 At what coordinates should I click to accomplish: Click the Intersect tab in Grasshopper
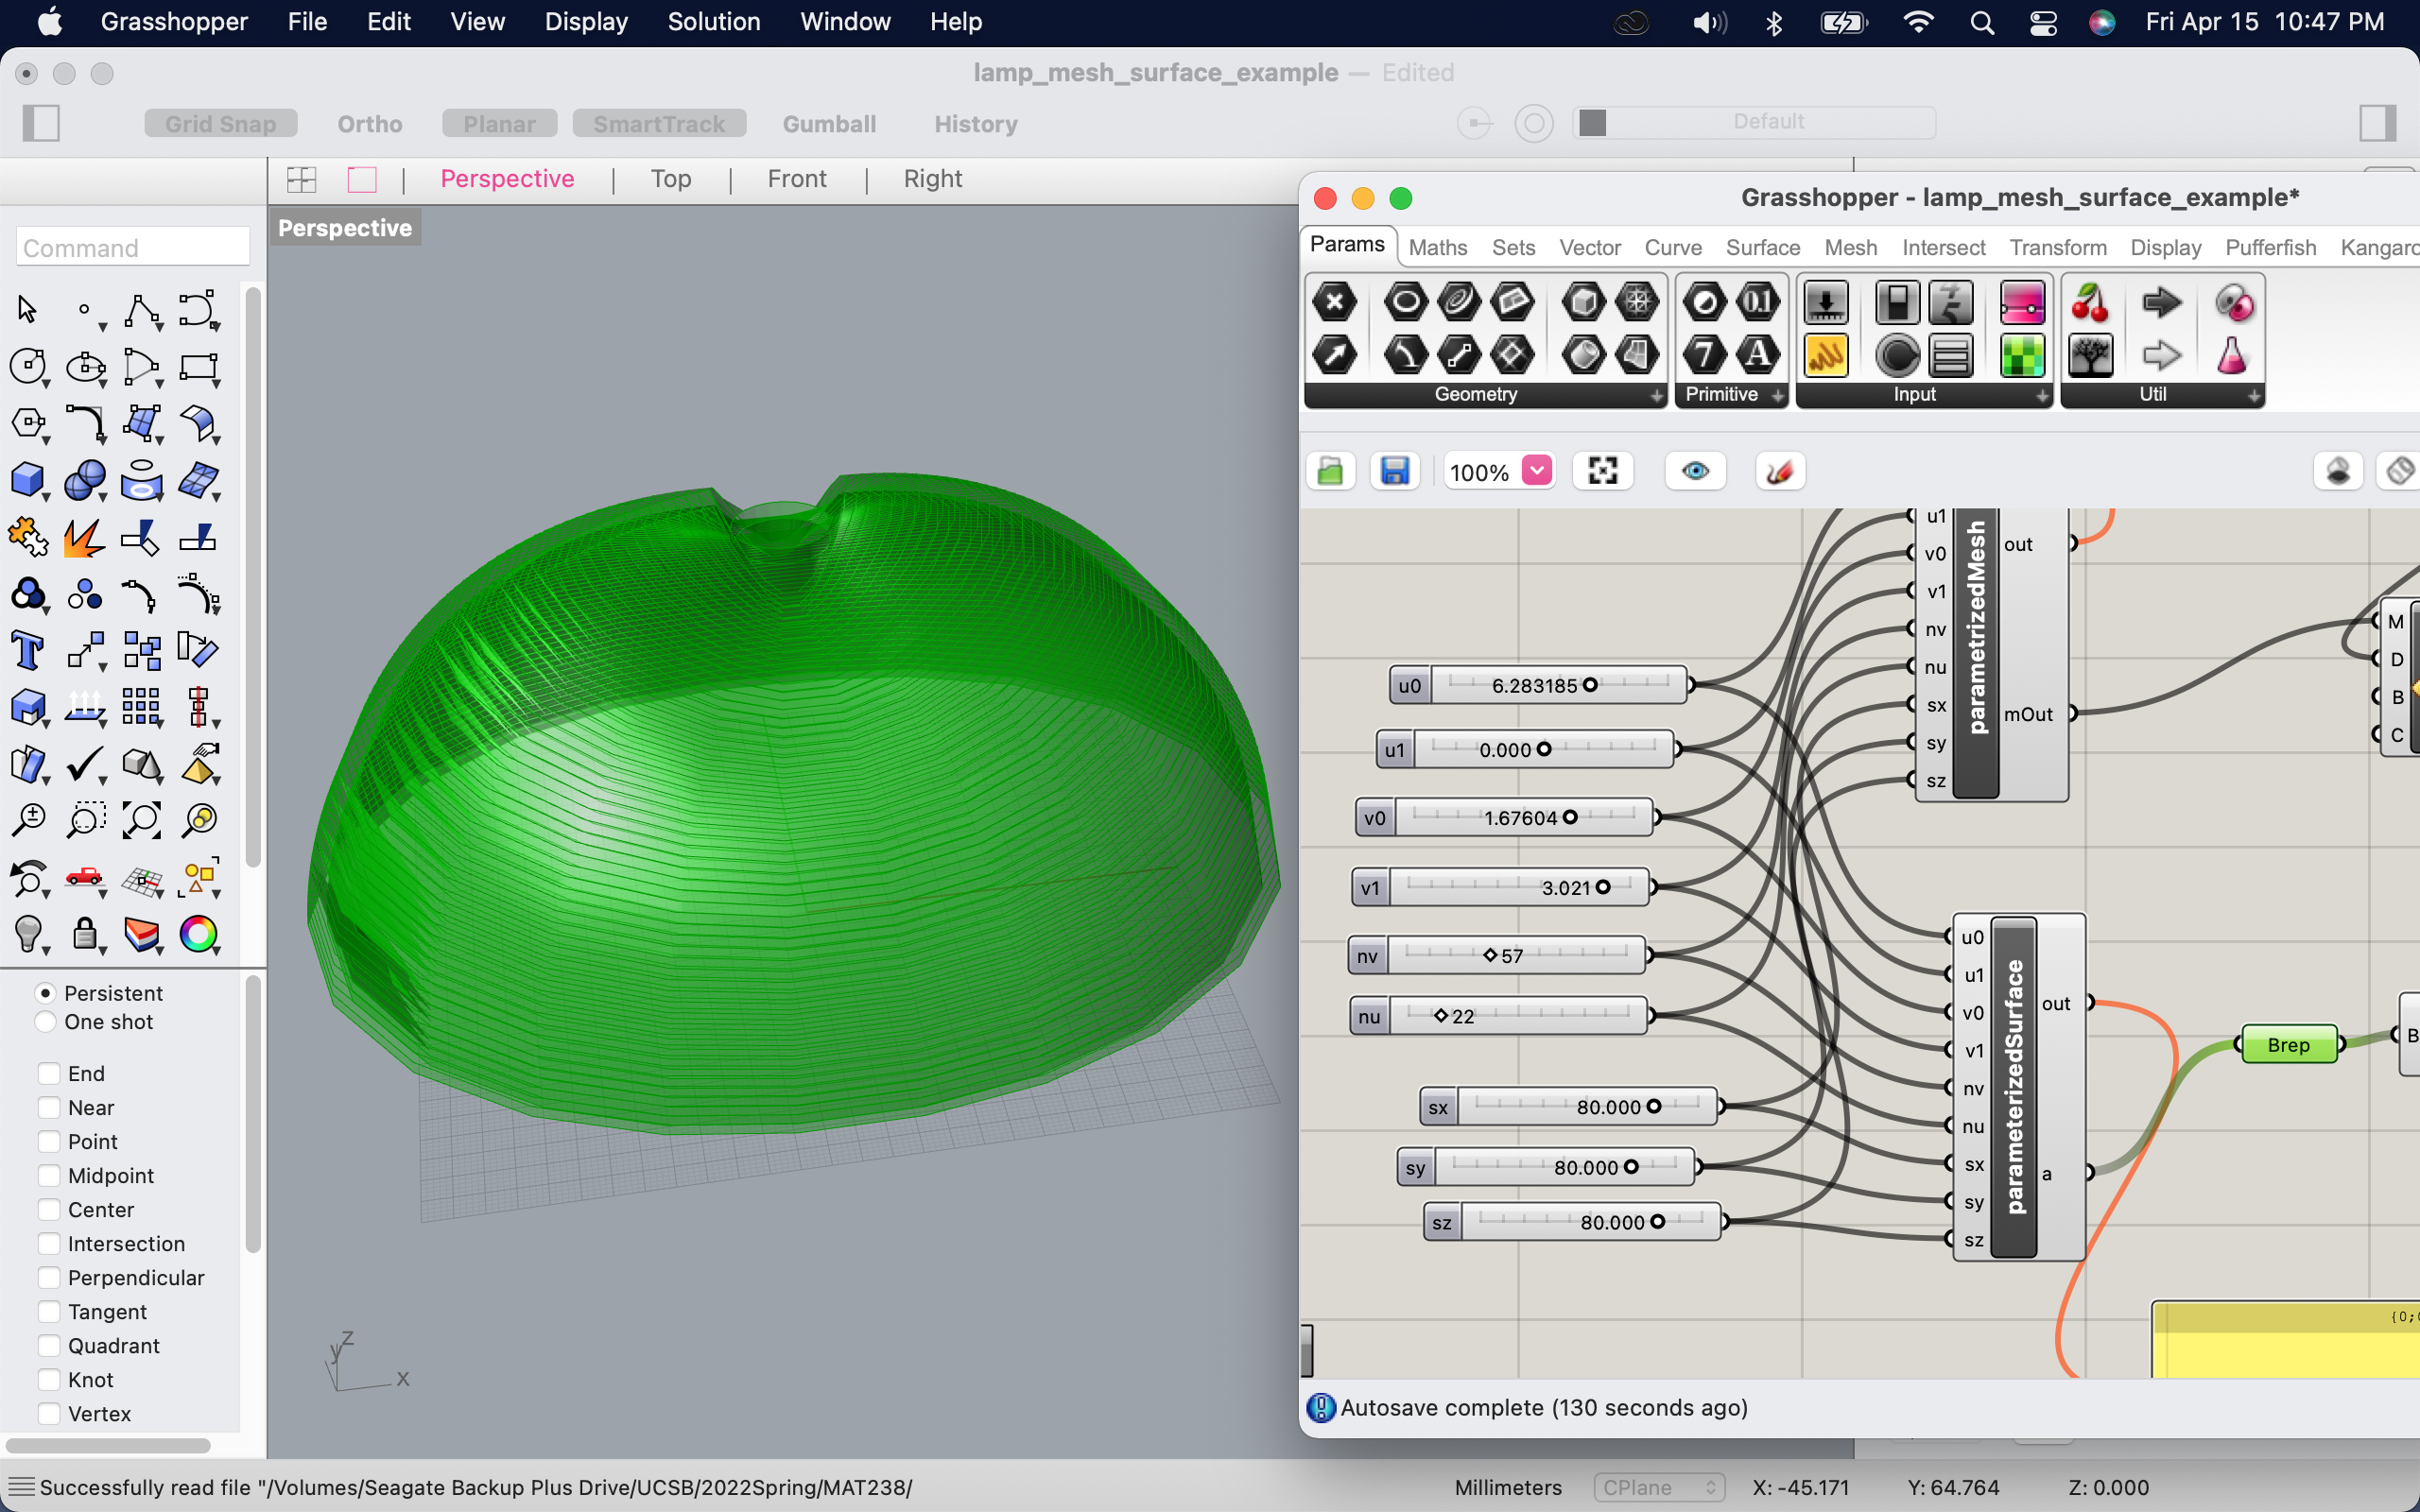point(1939,246)
